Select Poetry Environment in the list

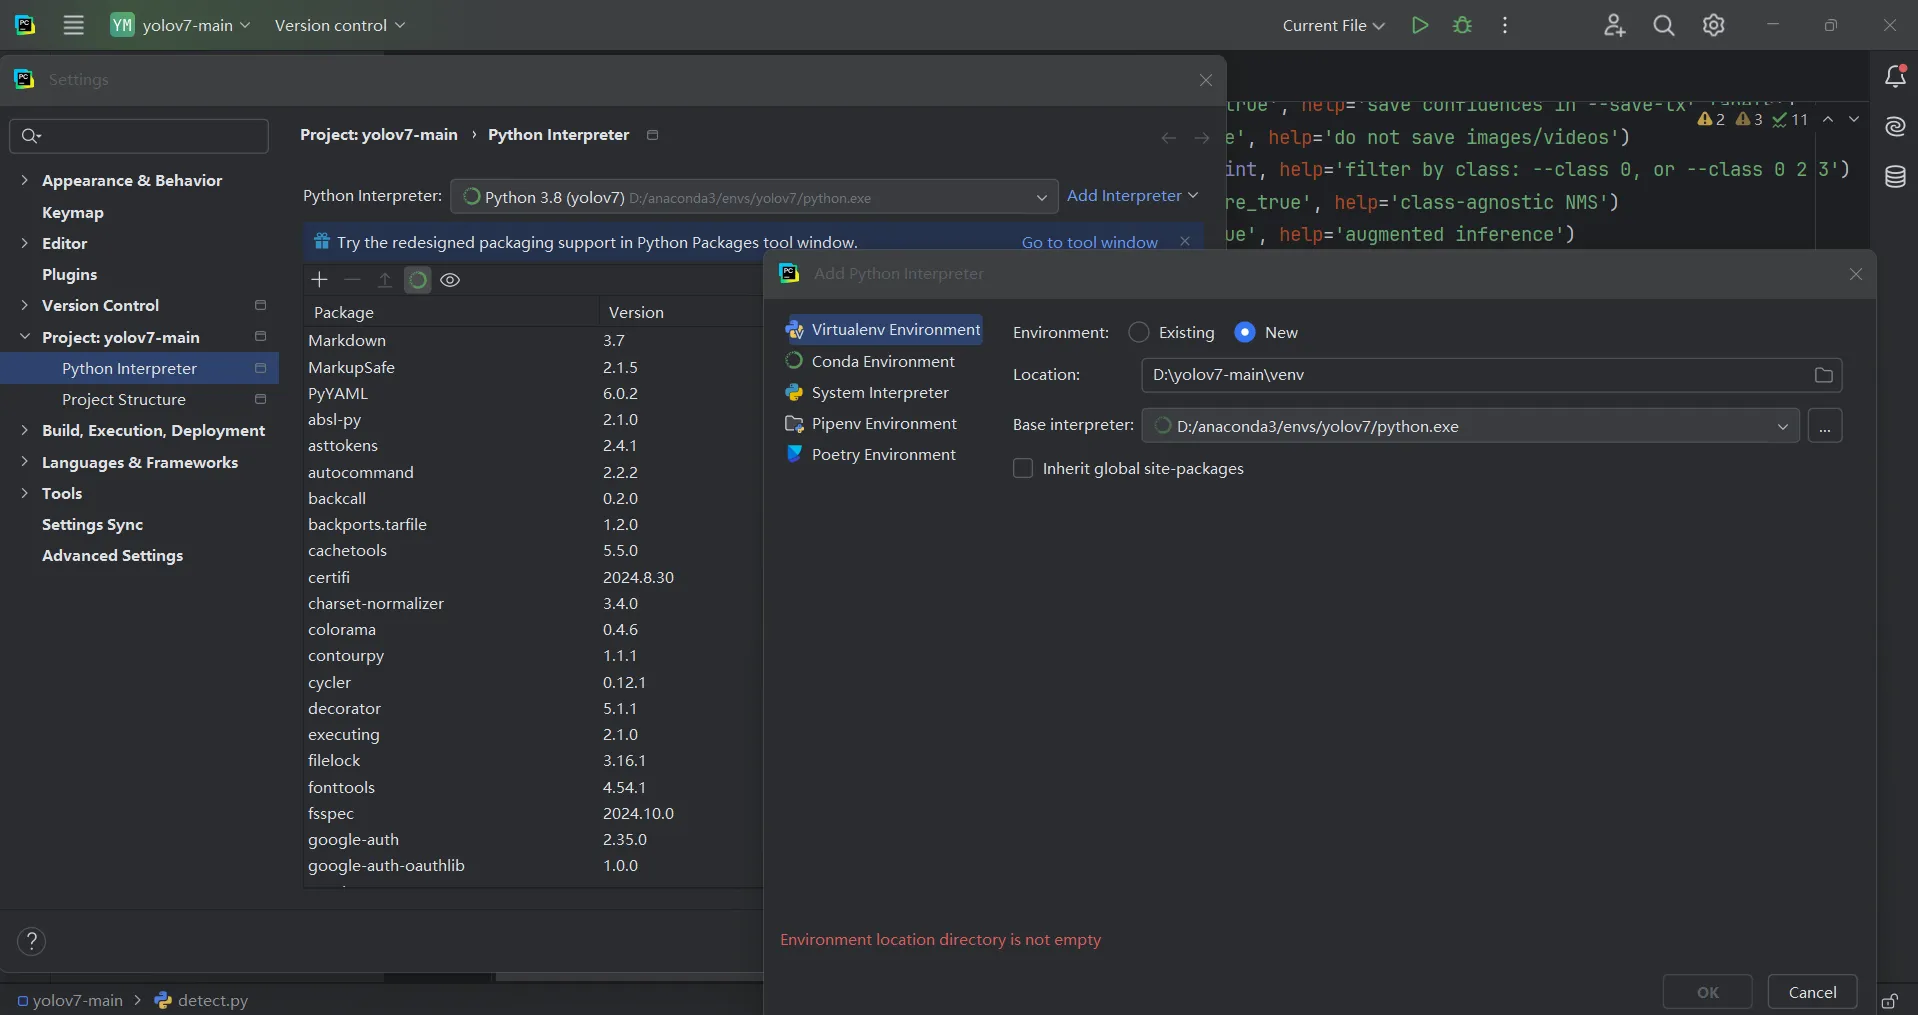(x=883, y=455)
